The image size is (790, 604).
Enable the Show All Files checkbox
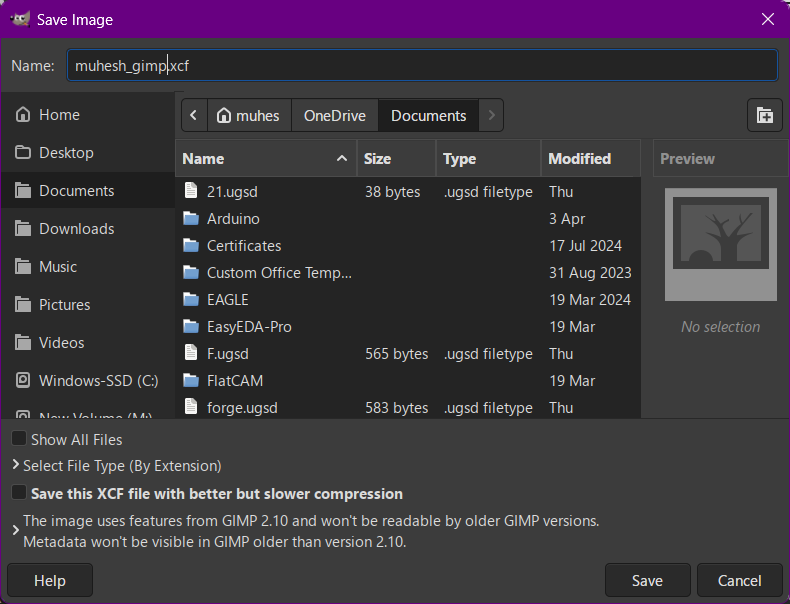19,439
